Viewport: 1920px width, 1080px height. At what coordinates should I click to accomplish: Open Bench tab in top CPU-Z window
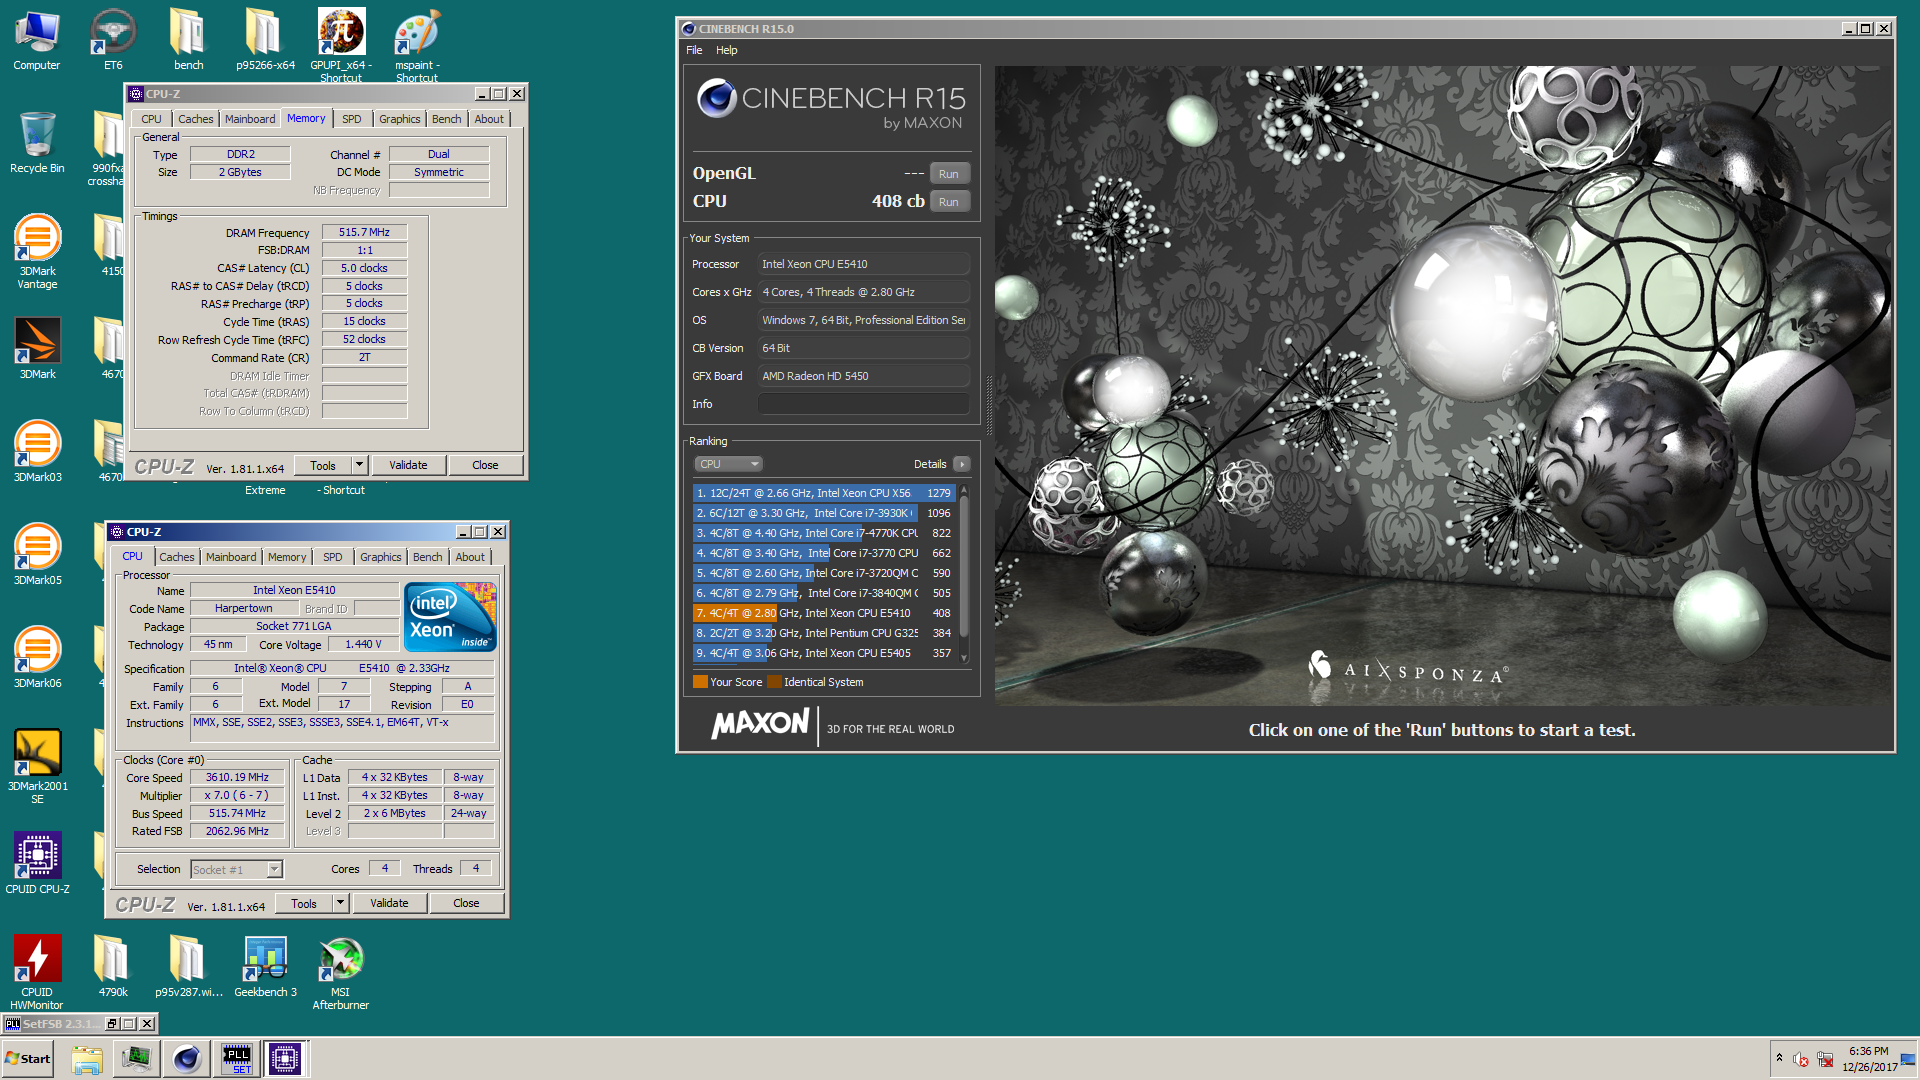446,119
